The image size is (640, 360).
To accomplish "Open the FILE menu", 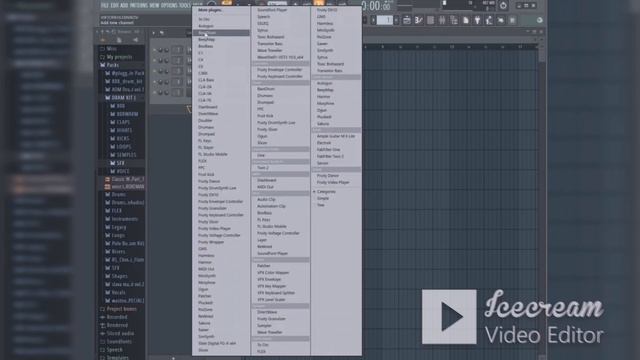I will 104,5.
